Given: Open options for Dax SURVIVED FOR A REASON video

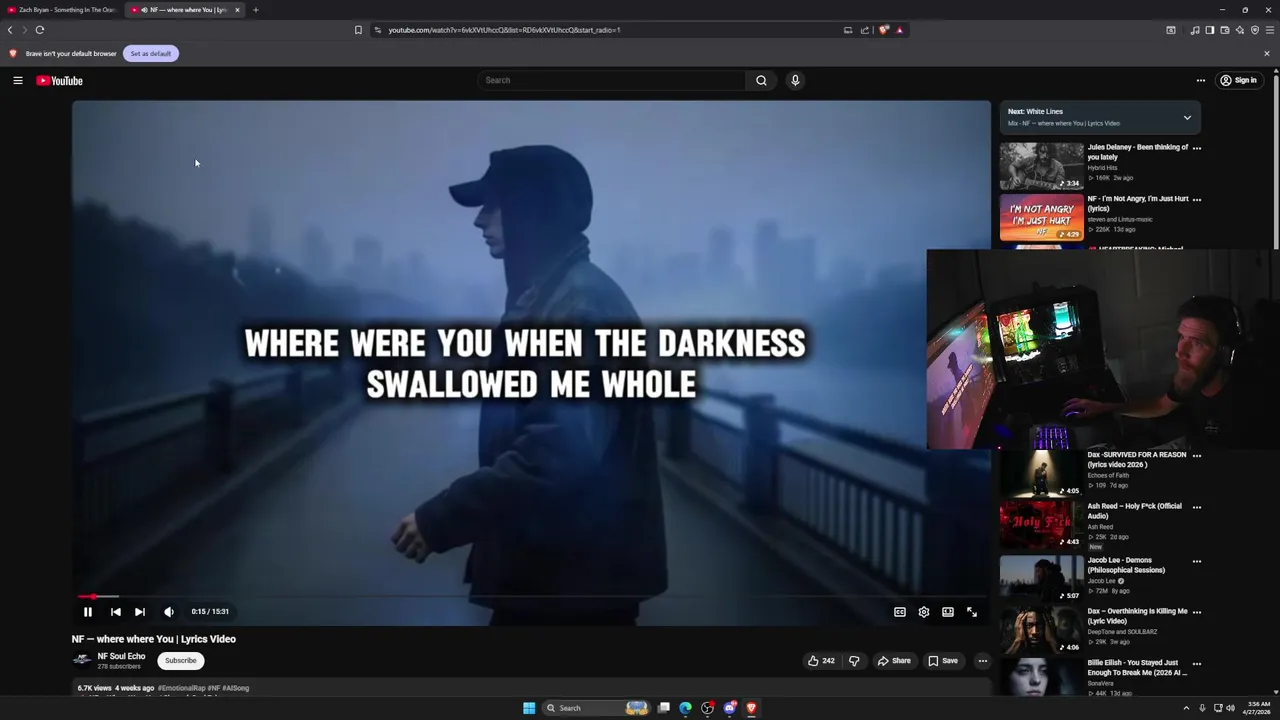Looking at the screenshot, I should [1197, 455].
